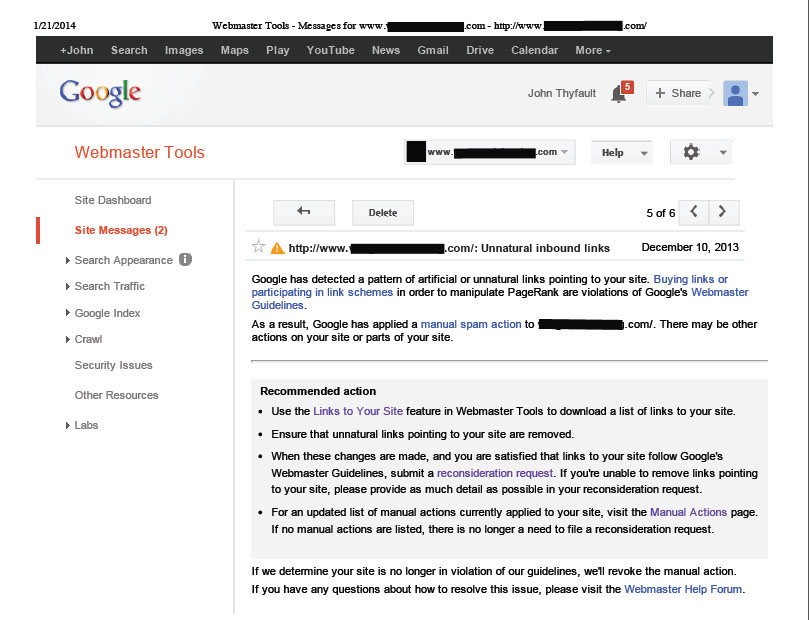Go to Site Dashboard
Image resolution: width=809 pixels, height=620 pixels.
click(x=113, y=200)
